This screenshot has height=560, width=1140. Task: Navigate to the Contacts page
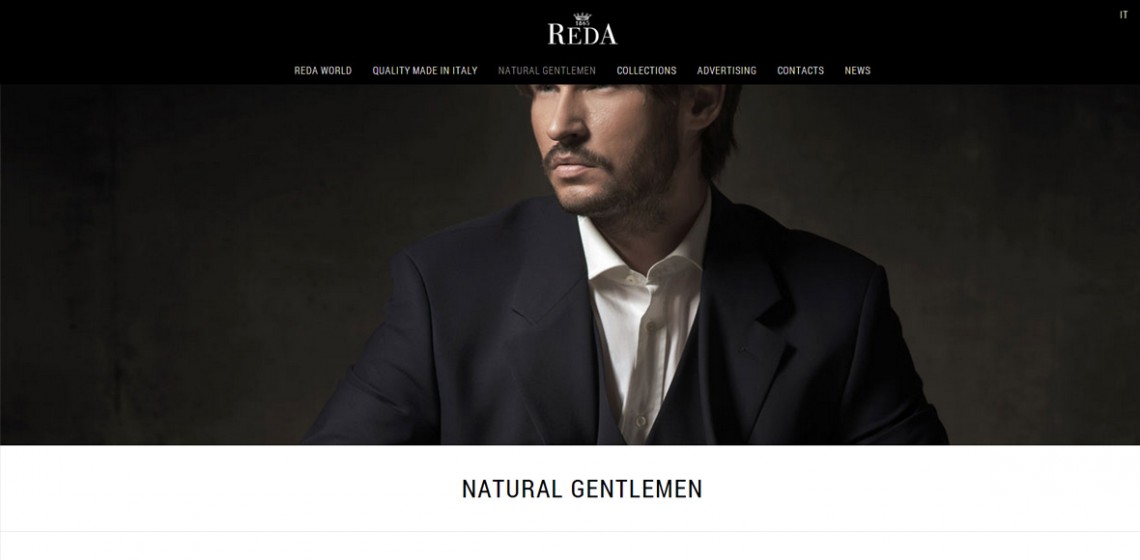(800, 71)
